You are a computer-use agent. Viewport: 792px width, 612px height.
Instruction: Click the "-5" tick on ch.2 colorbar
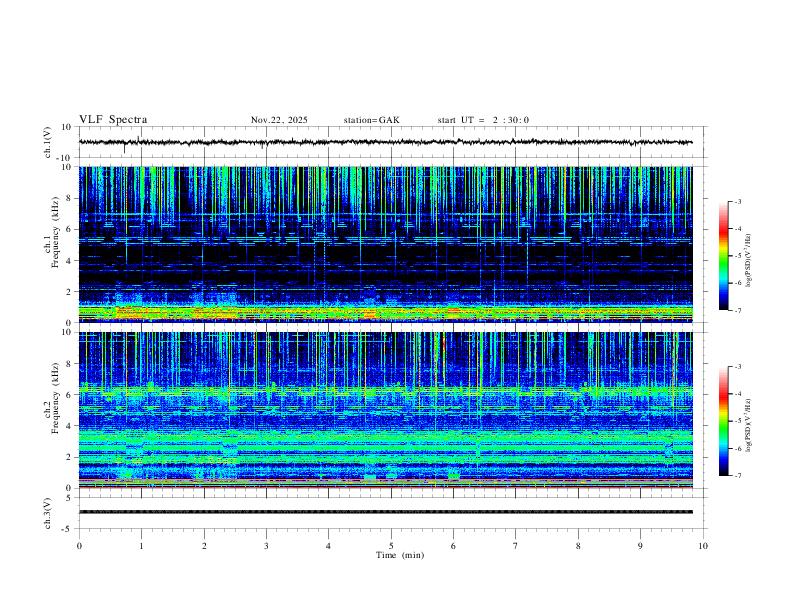pos(737,421)
